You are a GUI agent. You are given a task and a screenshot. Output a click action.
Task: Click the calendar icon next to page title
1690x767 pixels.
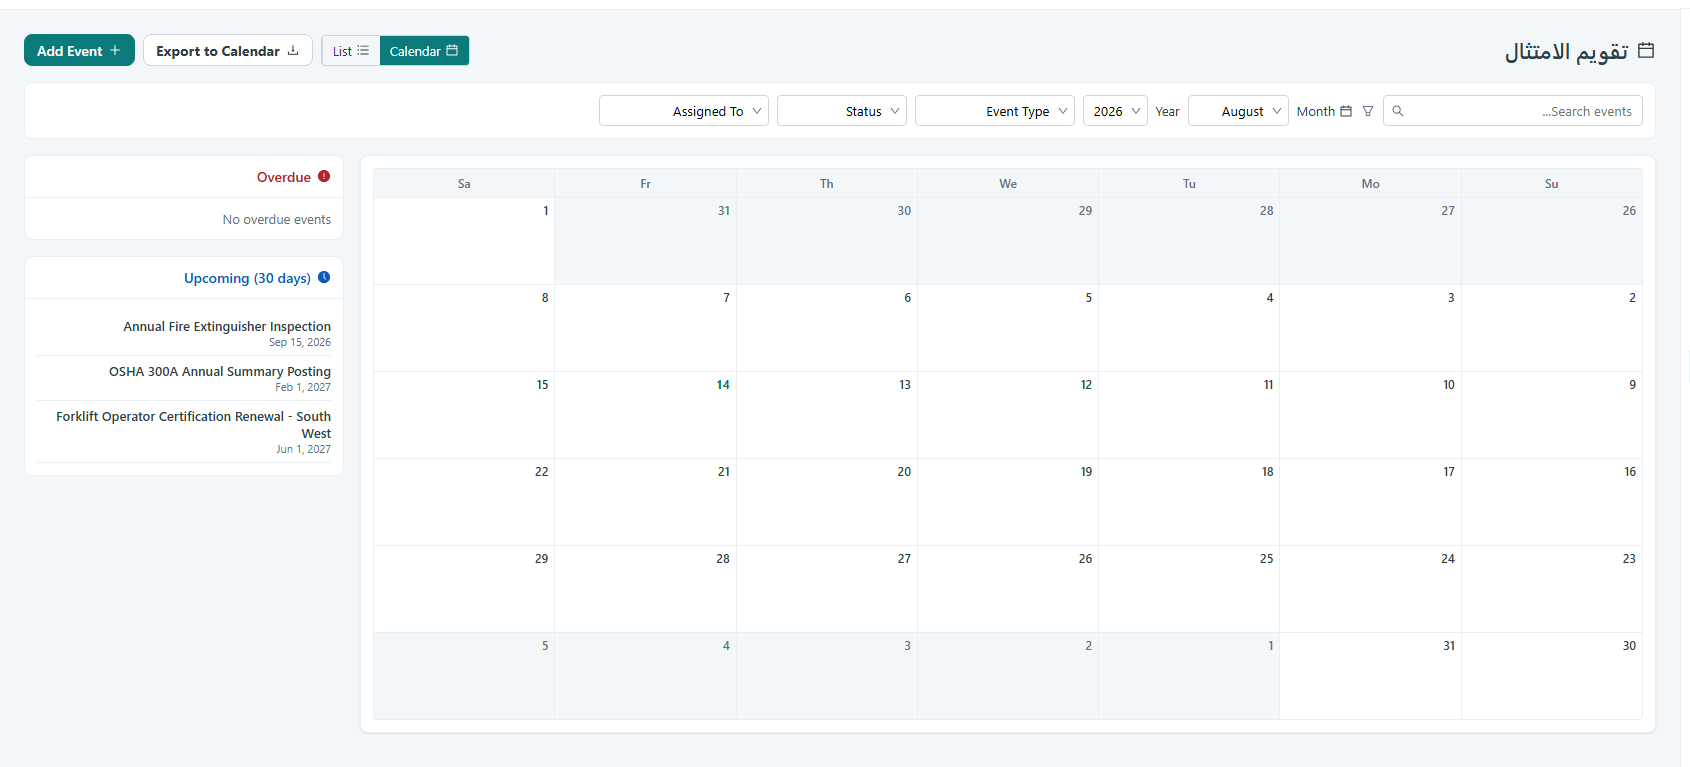(x=1646, y=50)
